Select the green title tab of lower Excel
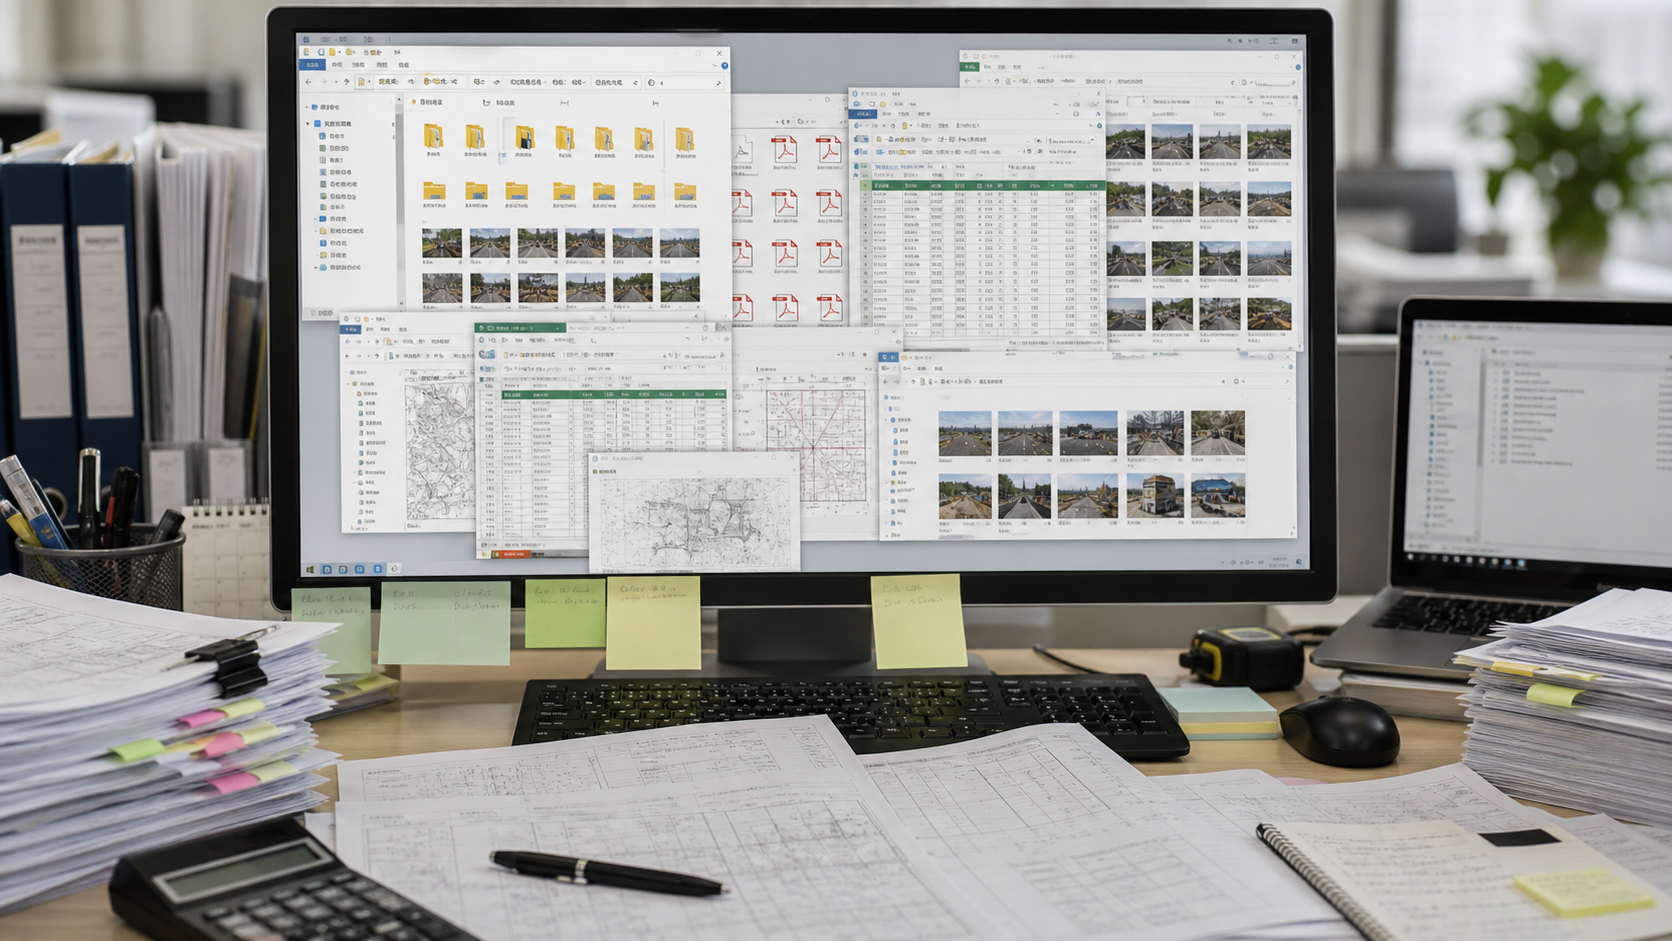The height and width of the screenshot is (941, 1672). coord(519,328)
